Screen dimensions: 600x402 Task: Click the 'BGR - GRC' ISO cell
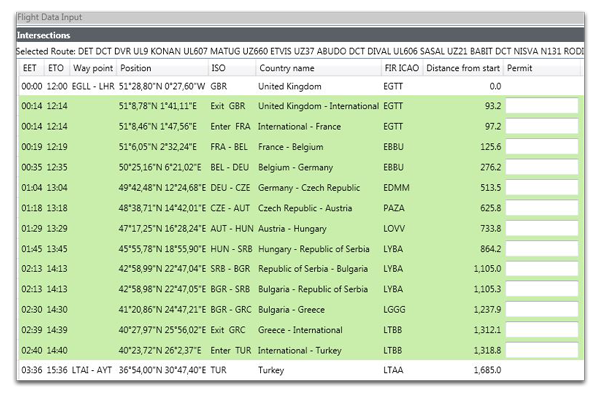tap(231, 310)
